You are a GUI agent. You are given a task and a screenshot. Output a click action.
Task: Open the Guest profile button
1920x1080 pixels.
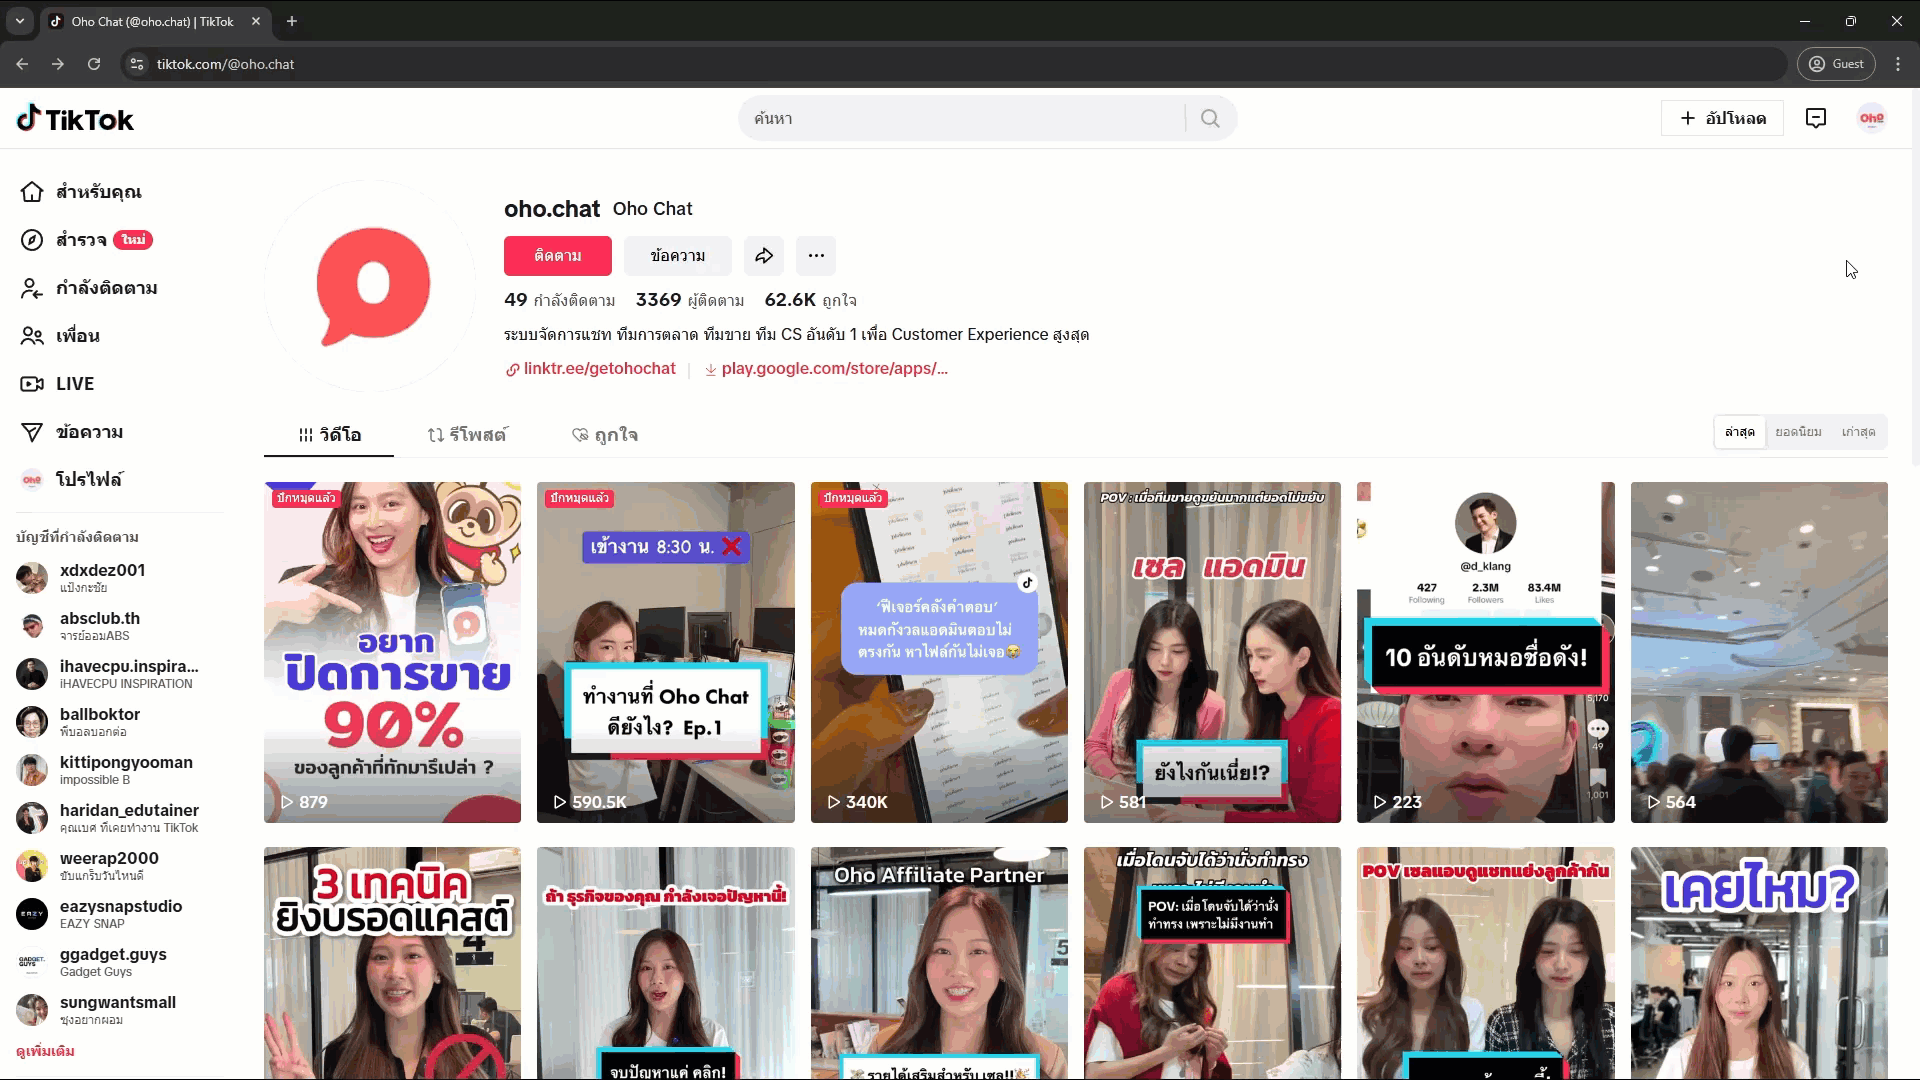tap(1838, 64)
